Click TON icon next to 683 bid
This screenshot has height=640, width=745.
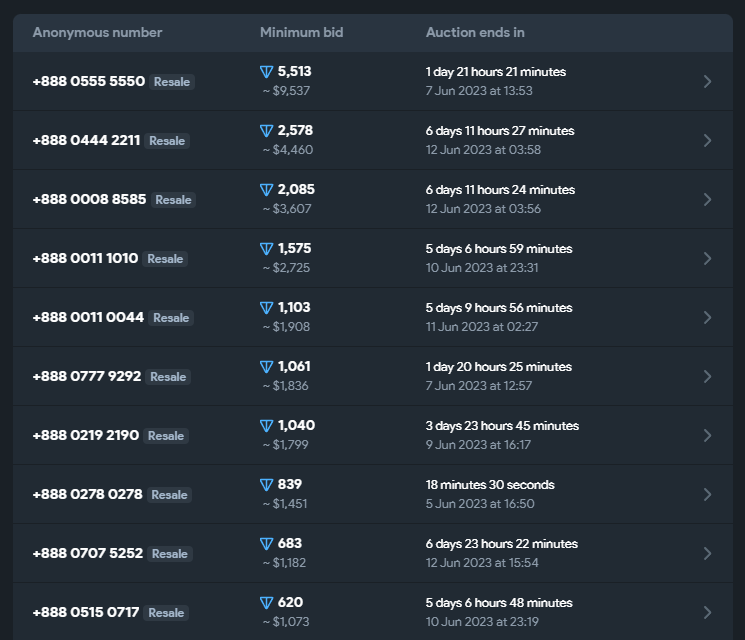pos(267,544)
